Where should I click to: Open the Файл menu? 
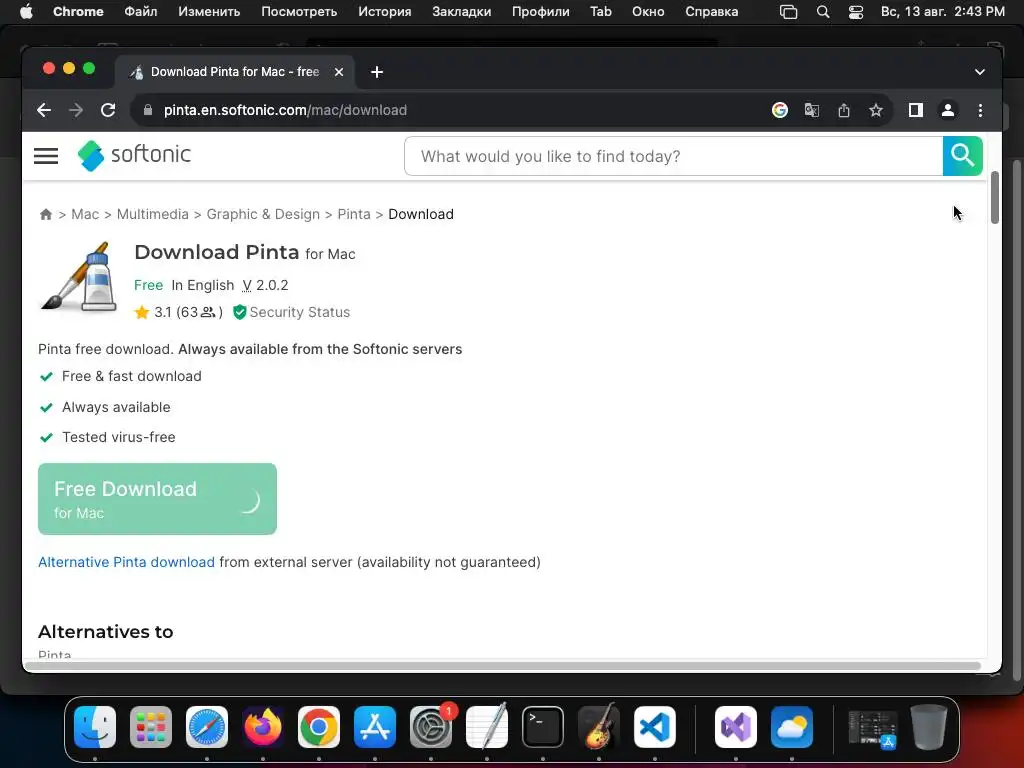(140, 12)
